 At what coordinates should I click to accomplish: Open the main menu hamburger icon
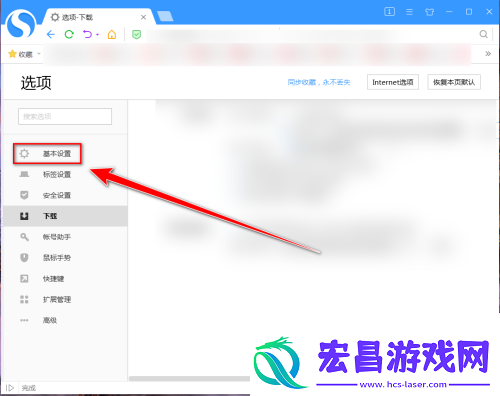click(409, 12)
